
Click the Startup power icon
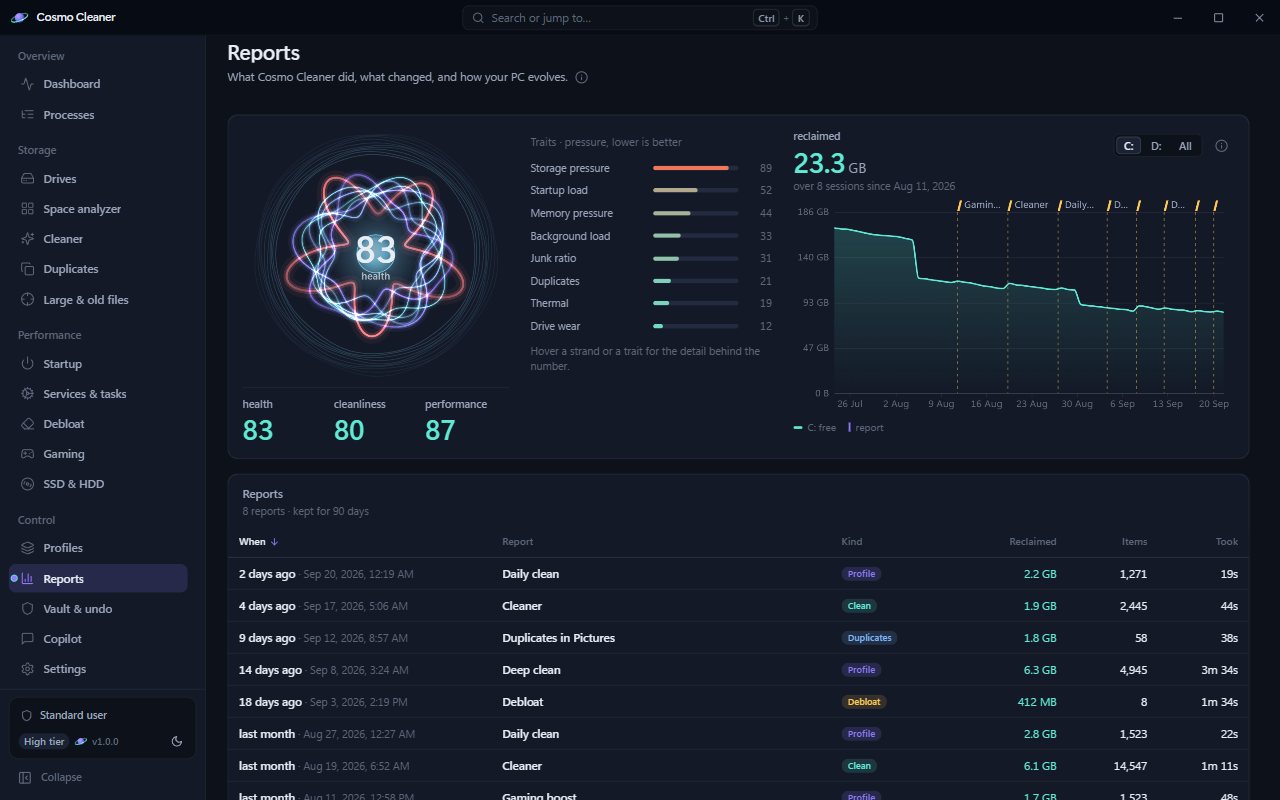coord(27,364)
